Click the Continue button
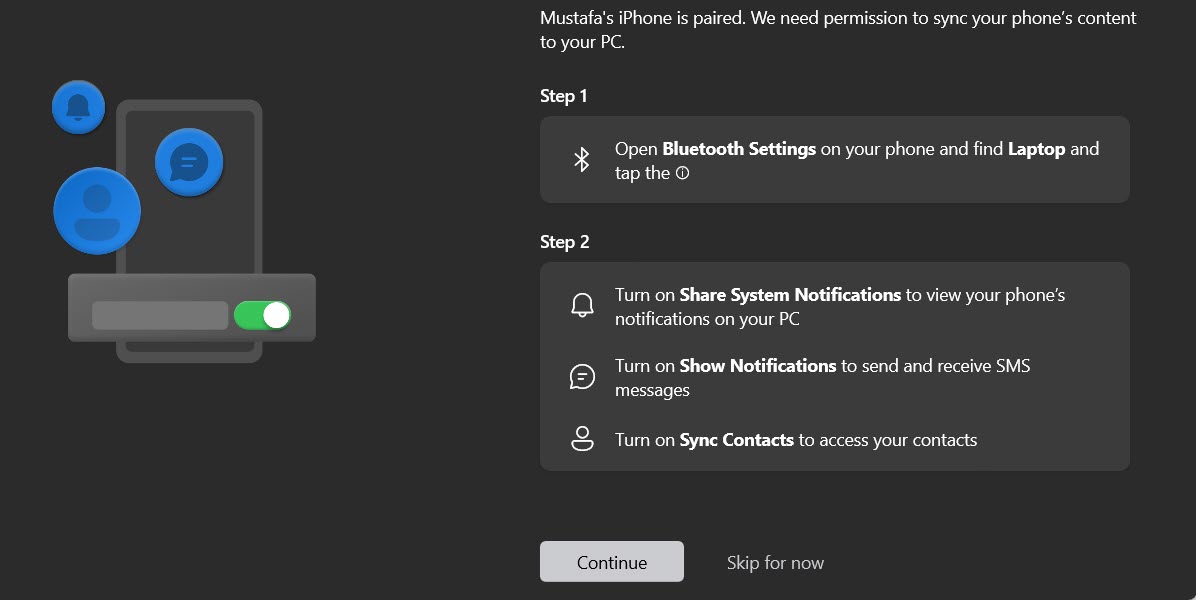Screen dimensions: 1196x600 [x=611, y=561]
